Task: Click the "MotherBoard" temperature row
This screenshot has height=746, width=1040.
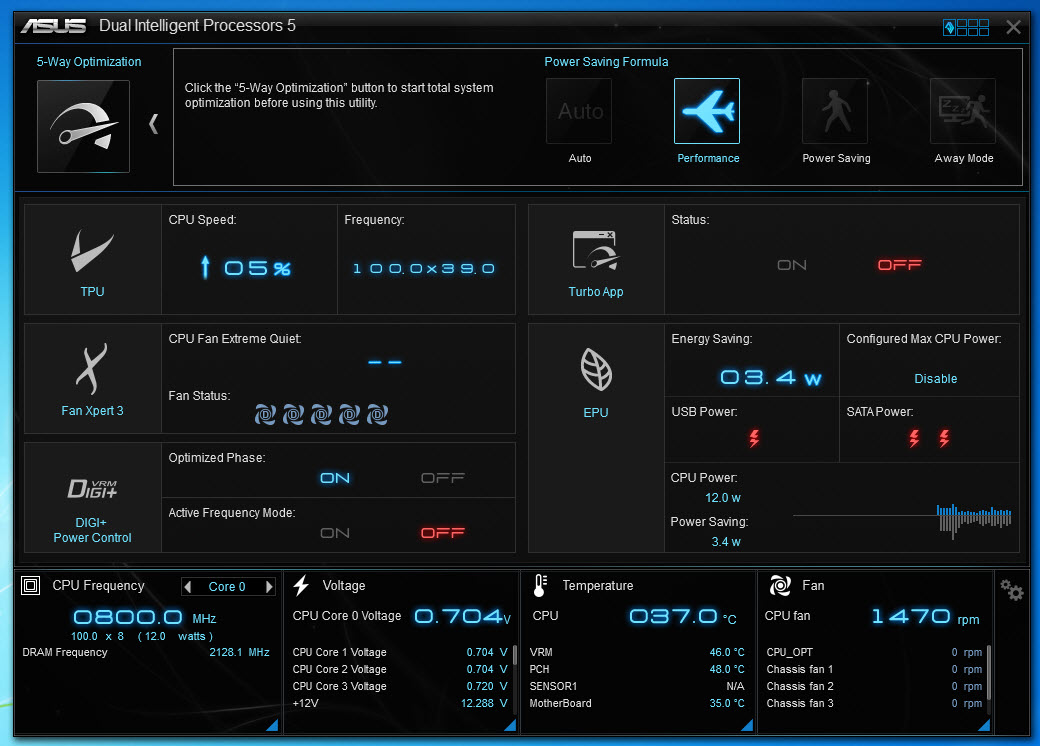Action: (637, 704)
